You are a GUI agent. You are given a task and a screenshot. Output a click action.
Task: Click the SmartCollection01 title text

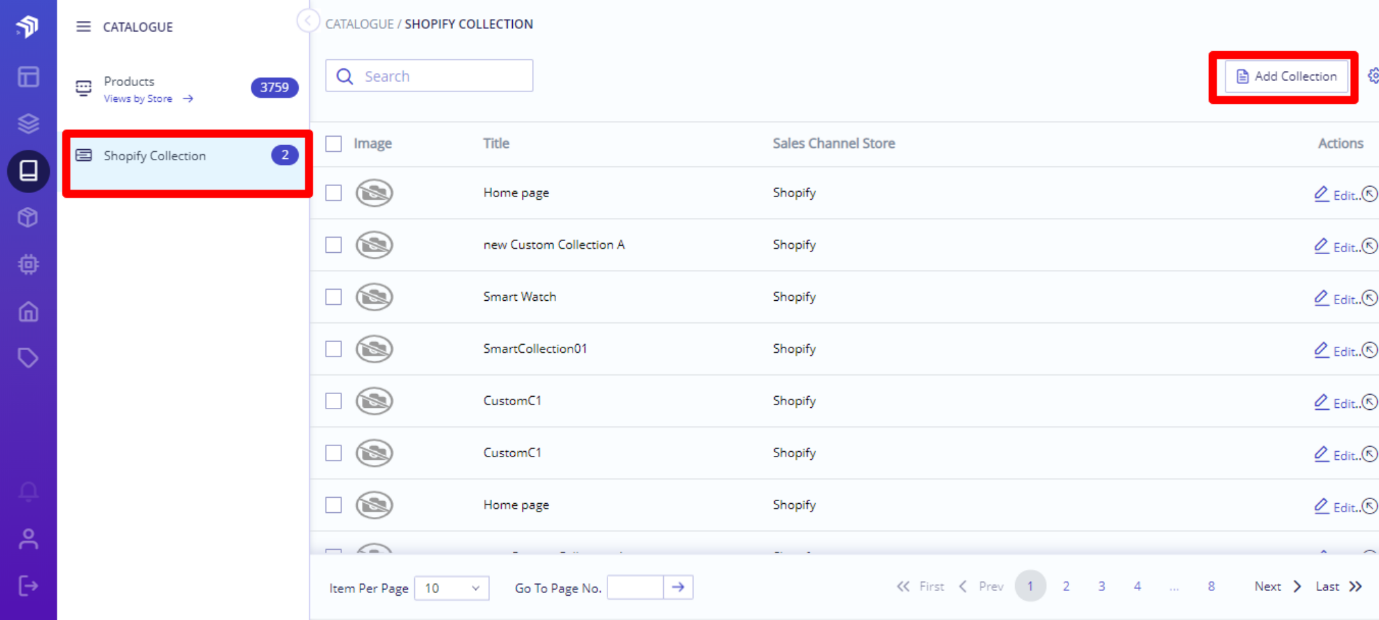pyautogui.click(x=535, y=349)
